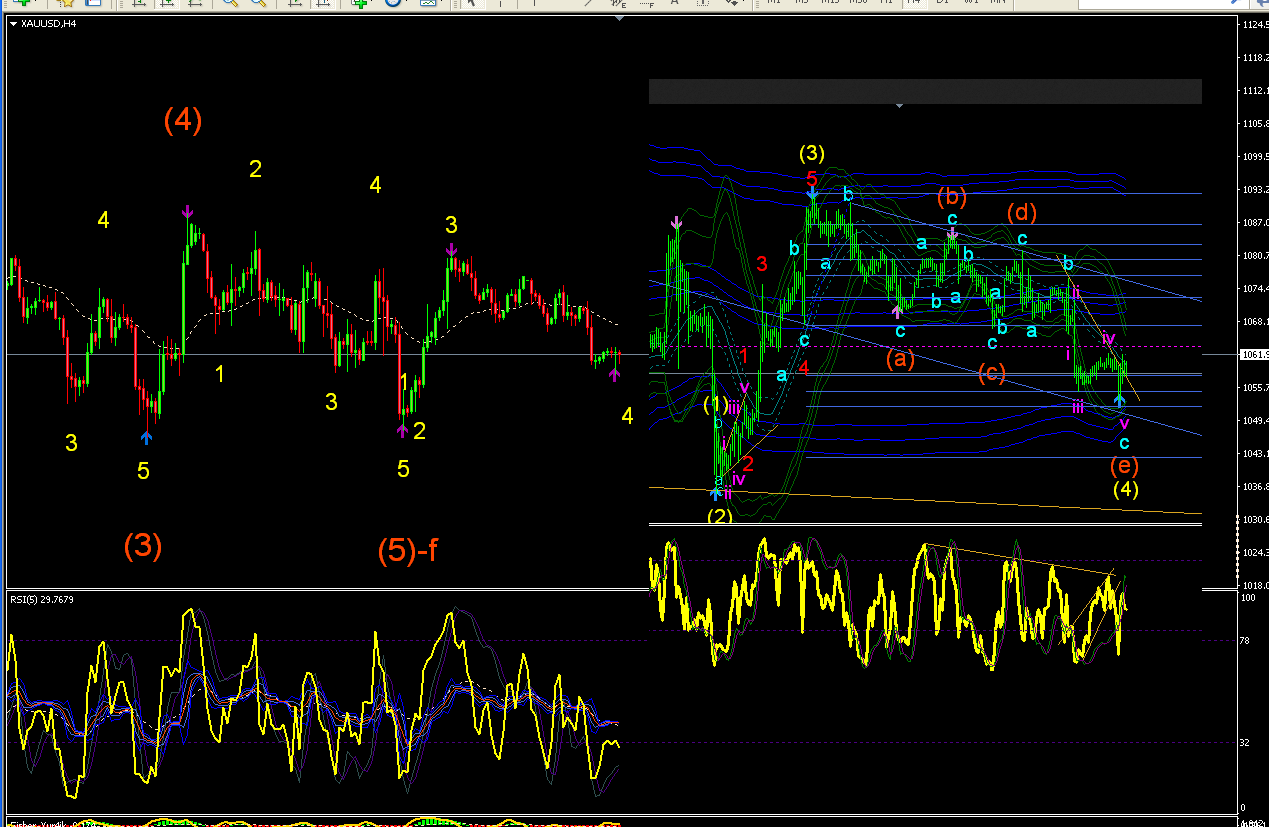Select the orange (b) wave label
This screenshot has height=827, width=1269.
951,196
